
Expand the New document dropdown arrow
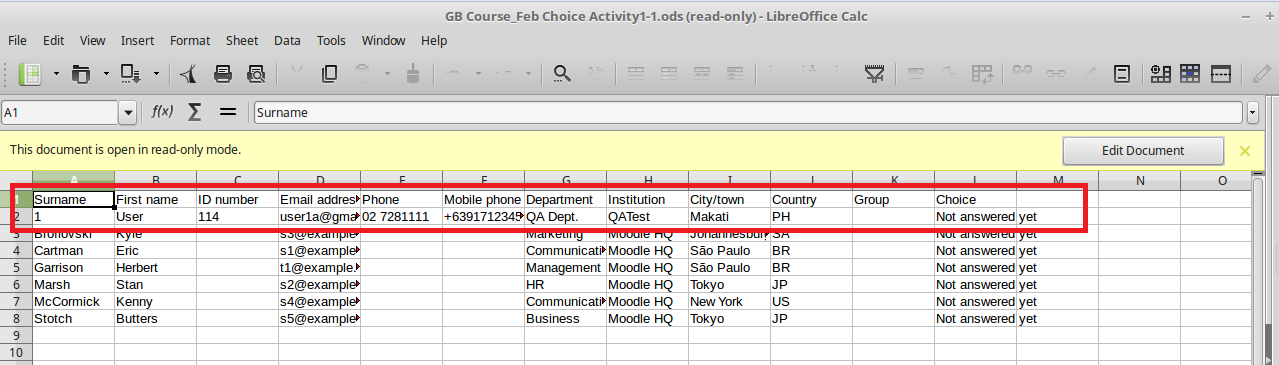[56, 73]
